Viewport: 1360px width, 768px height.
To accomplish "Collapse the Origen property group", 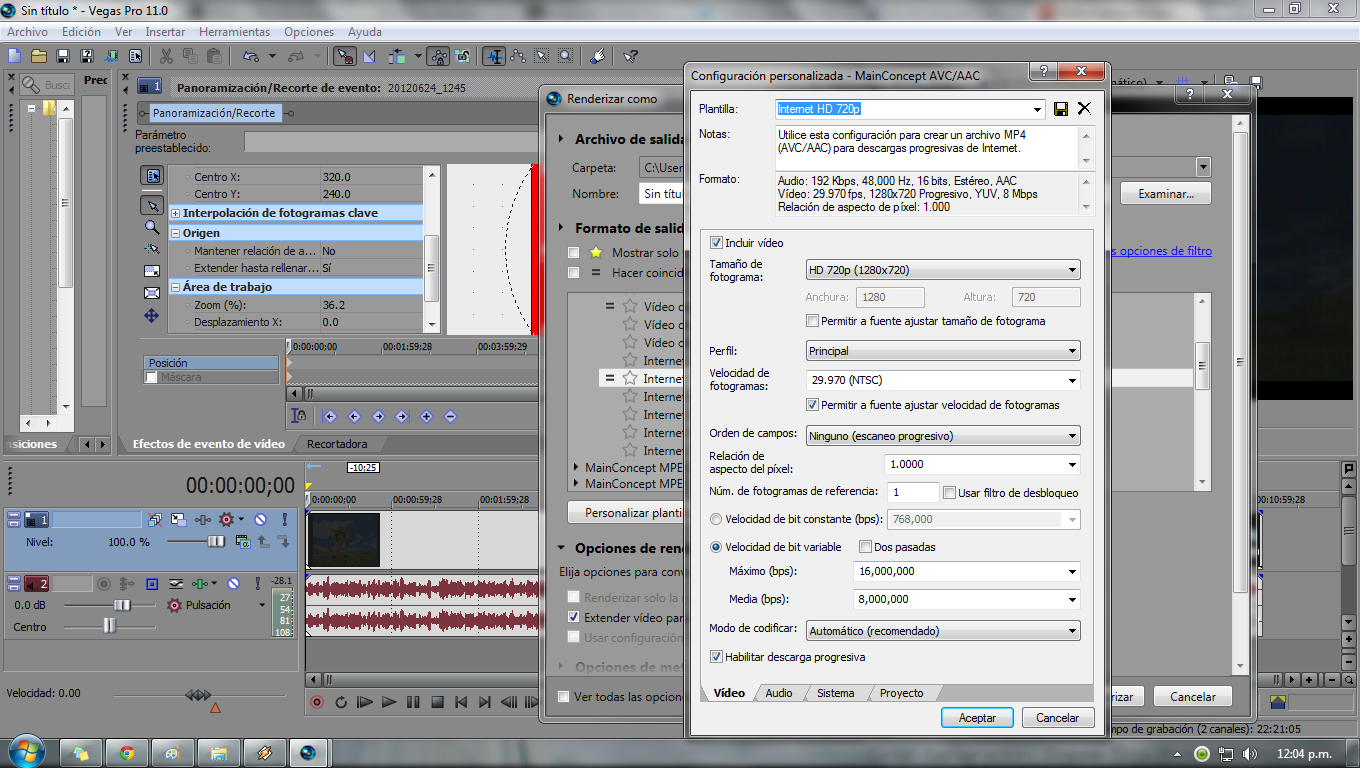I will (175, 233).
